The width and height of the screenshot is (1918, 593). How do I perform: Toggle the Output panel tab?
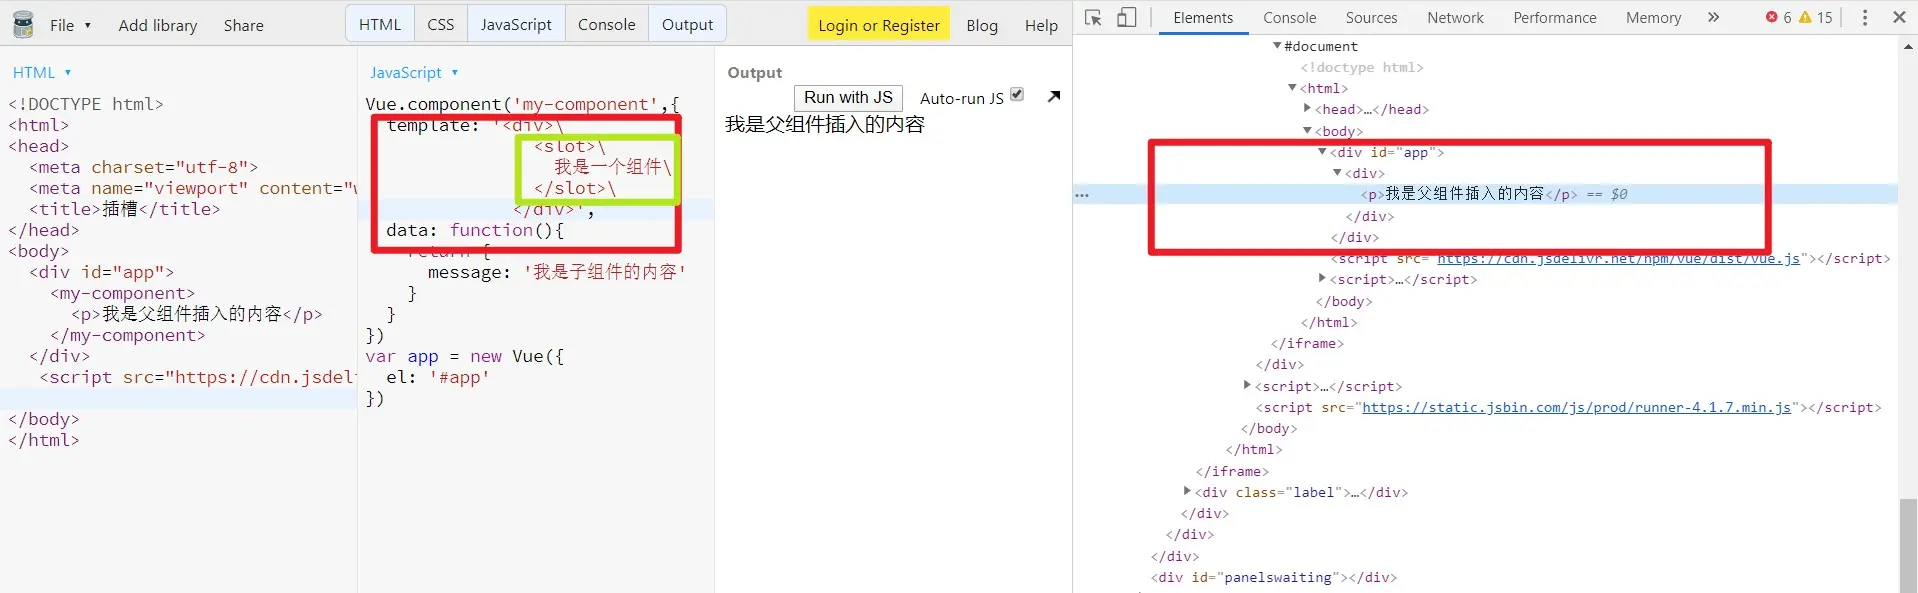pos(688,24)
